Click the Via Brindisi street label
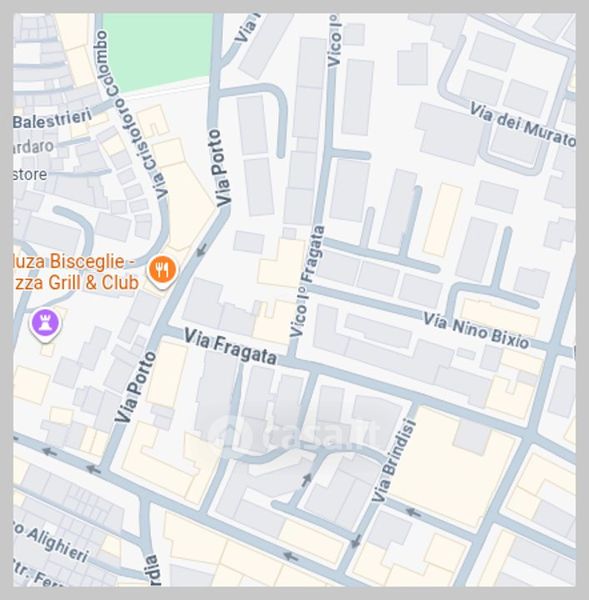This screenshot has width=589, height=600. [394, 461]
